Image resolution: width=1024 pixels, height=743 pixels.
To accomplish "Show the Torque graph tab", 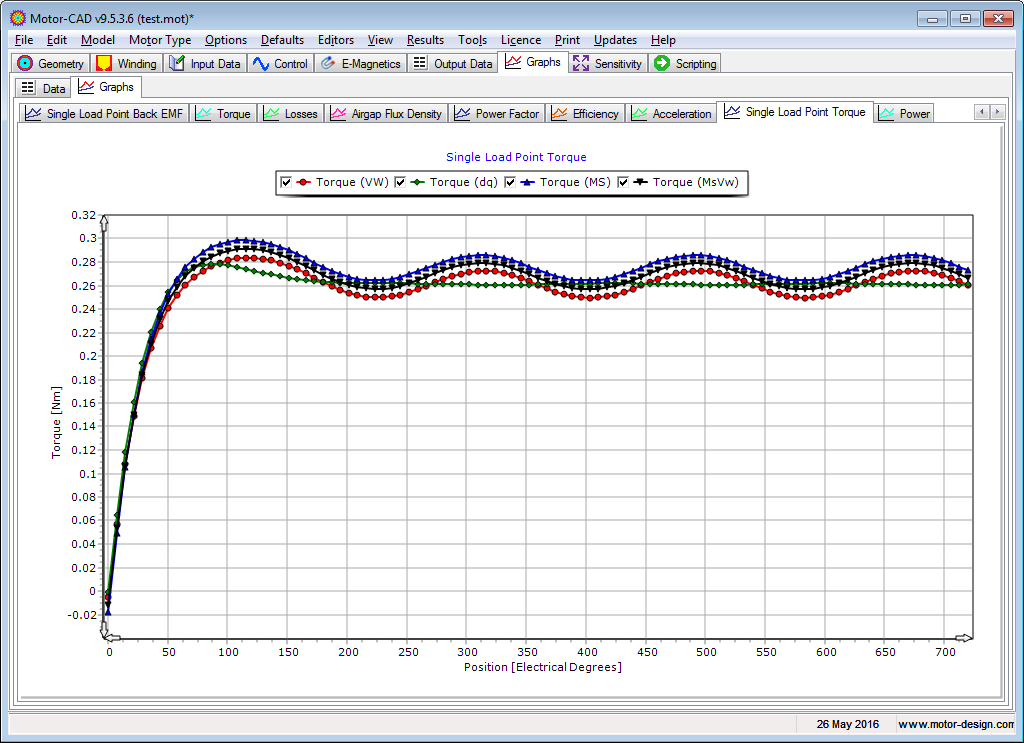I will [x=223, y=114].
